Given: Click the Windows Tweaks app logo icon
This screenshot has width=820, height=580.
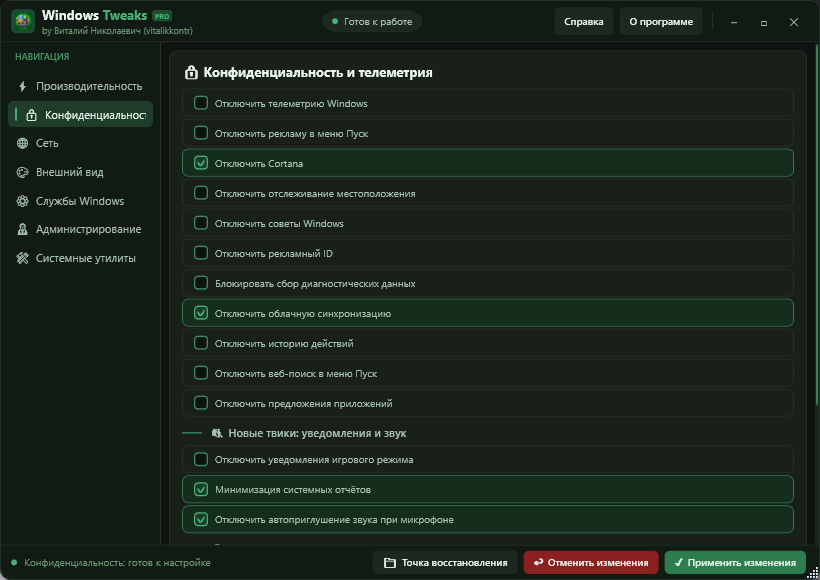Looking at the screenshot, I should tap(22, 21).
